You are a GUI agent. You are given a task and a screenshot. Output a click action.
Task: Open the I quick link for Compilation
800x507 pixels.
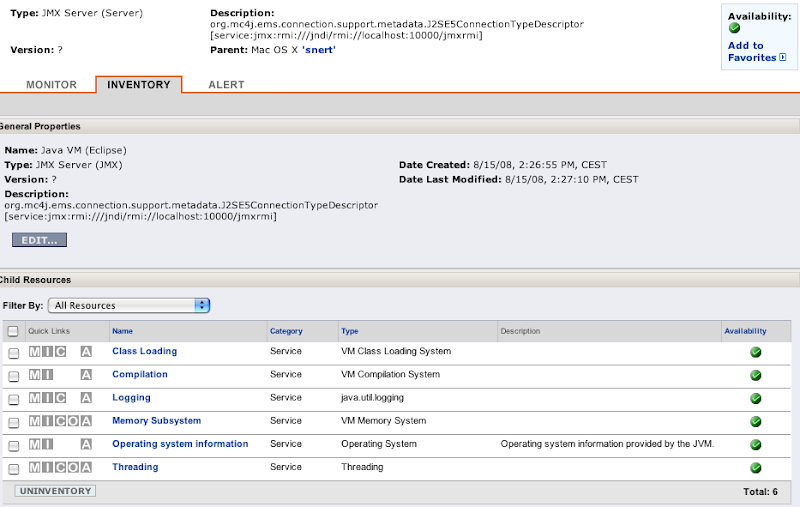47,375
